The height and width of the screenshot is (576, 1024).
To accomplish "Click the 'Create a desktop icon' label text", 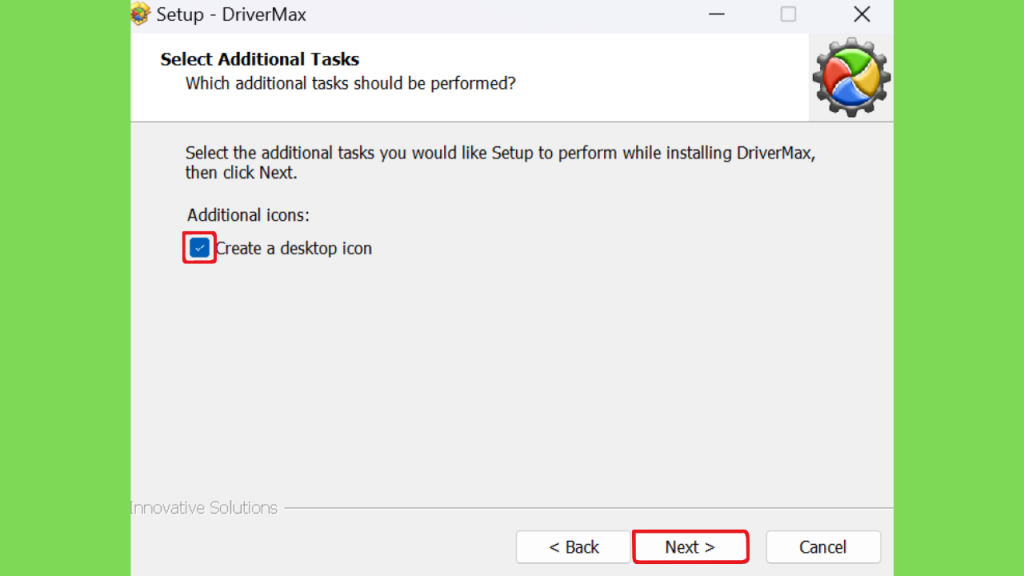I will click(x=294, y=248).
